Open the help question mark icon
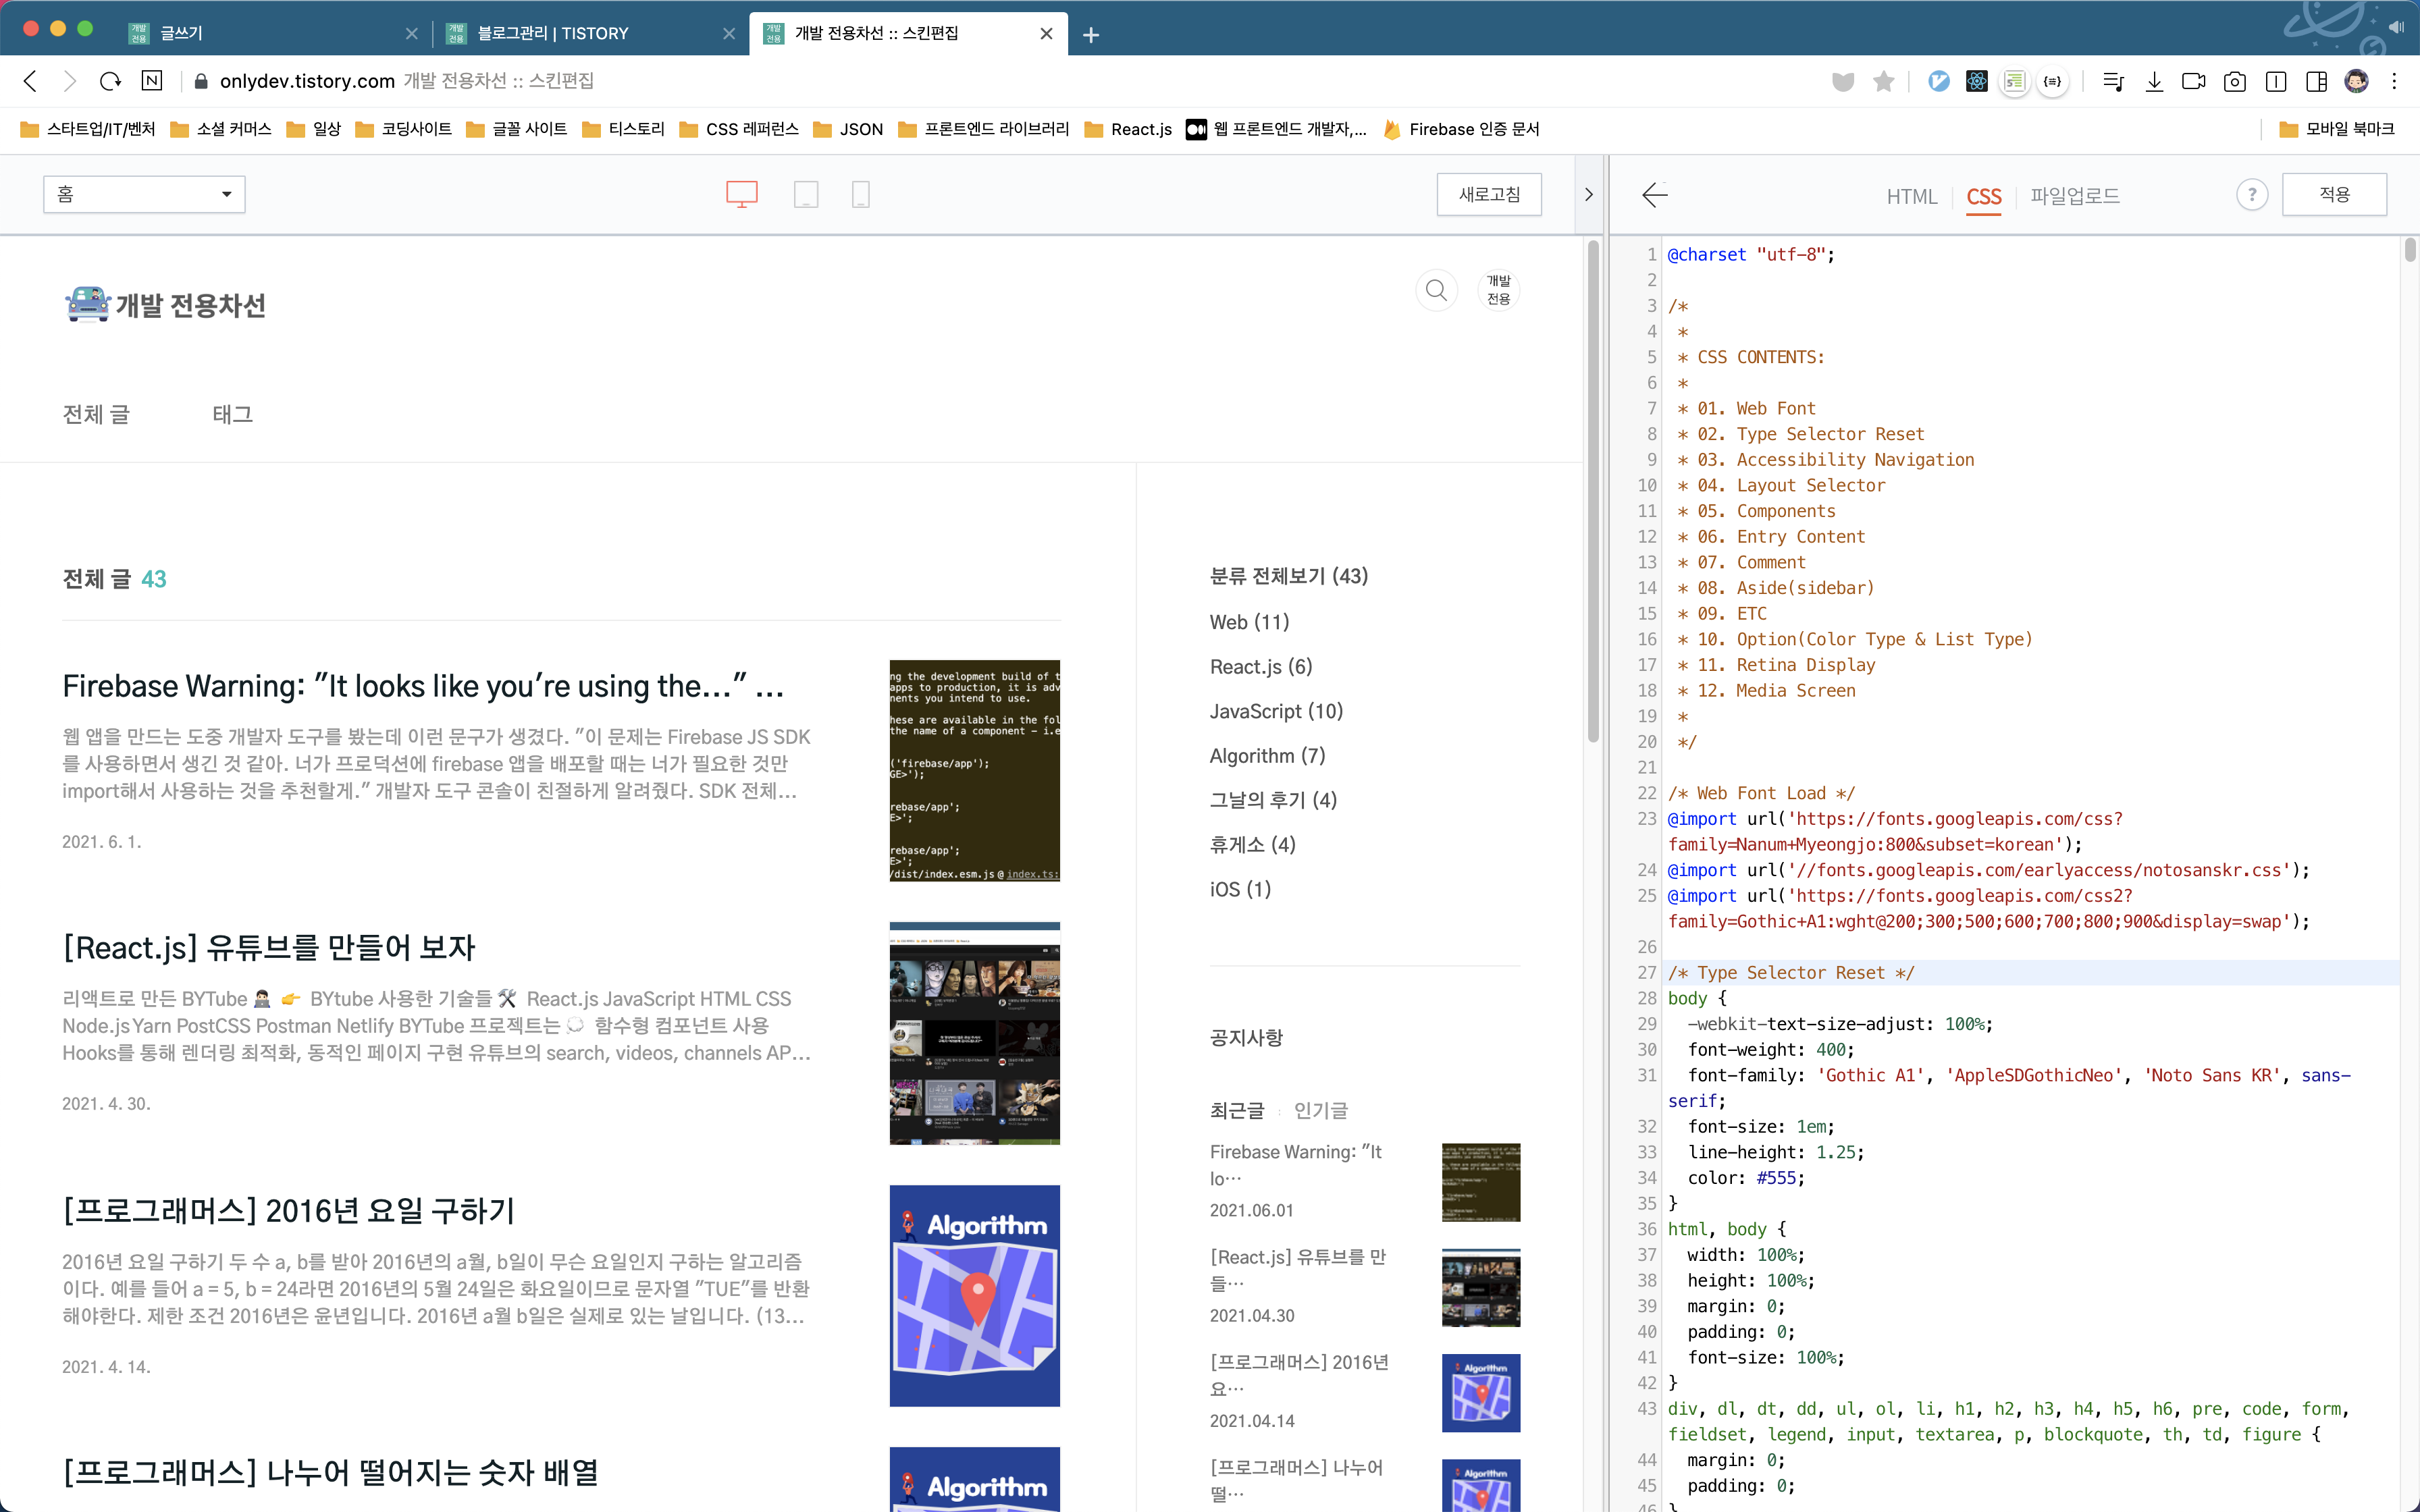2420x1512 pixels. point(2251,195)
